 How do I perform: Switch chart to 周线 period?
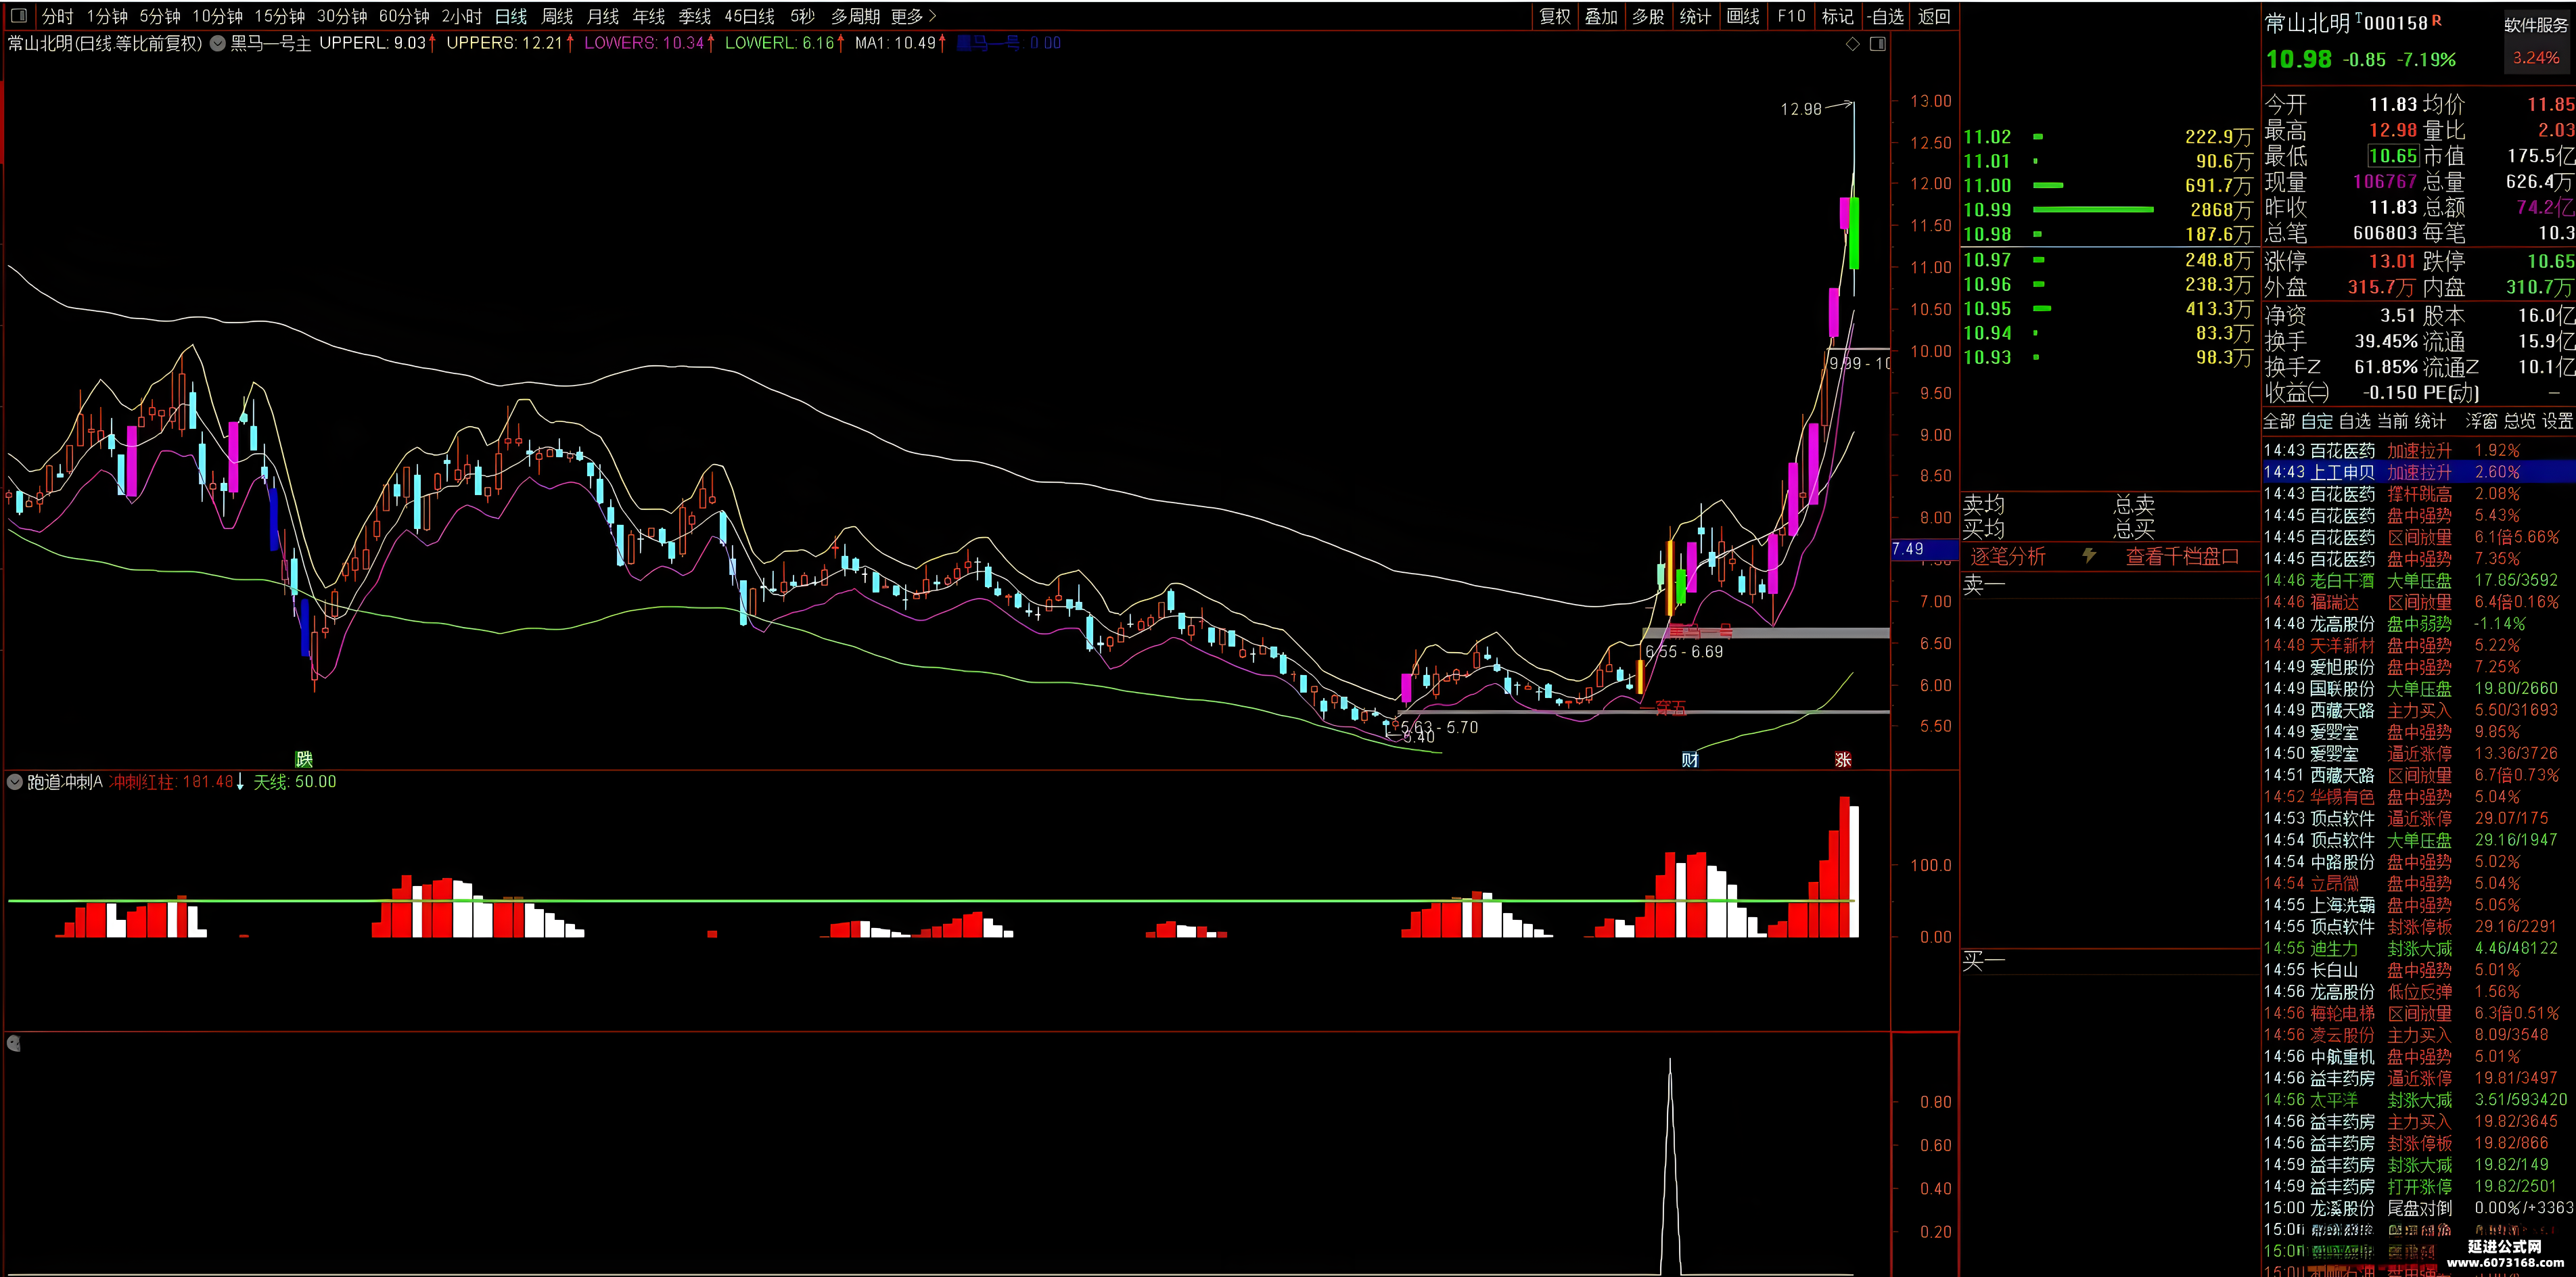557,16
